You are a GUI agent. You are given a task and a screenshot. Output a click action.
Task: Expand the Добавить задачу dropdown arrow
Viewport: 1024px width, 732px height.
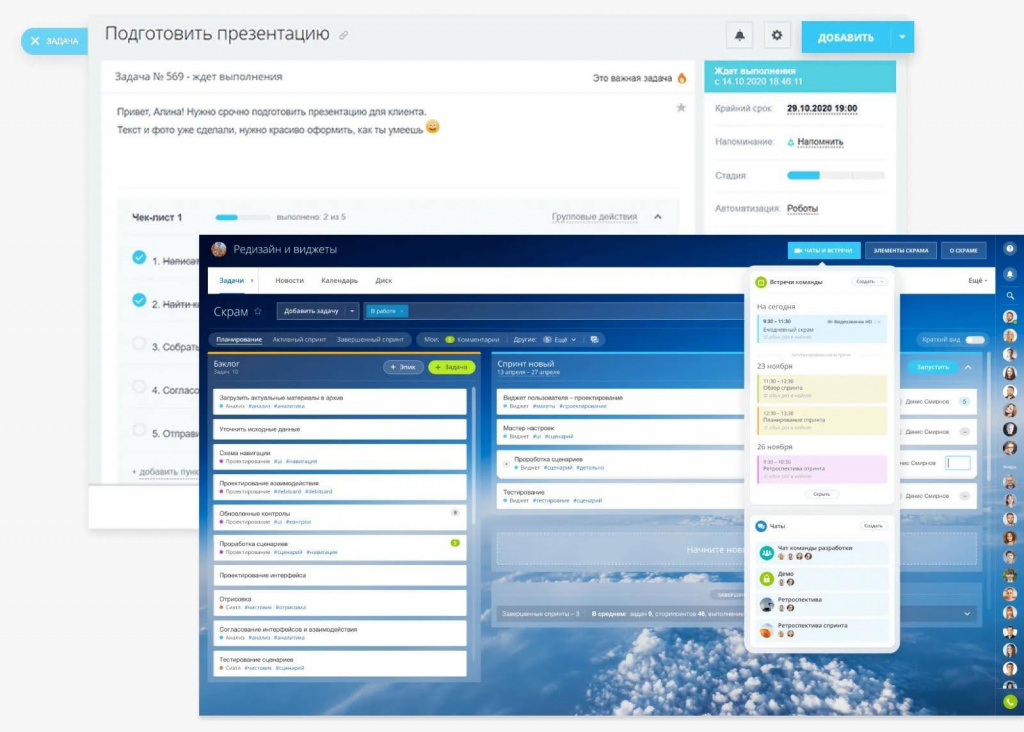click(352, 312)
